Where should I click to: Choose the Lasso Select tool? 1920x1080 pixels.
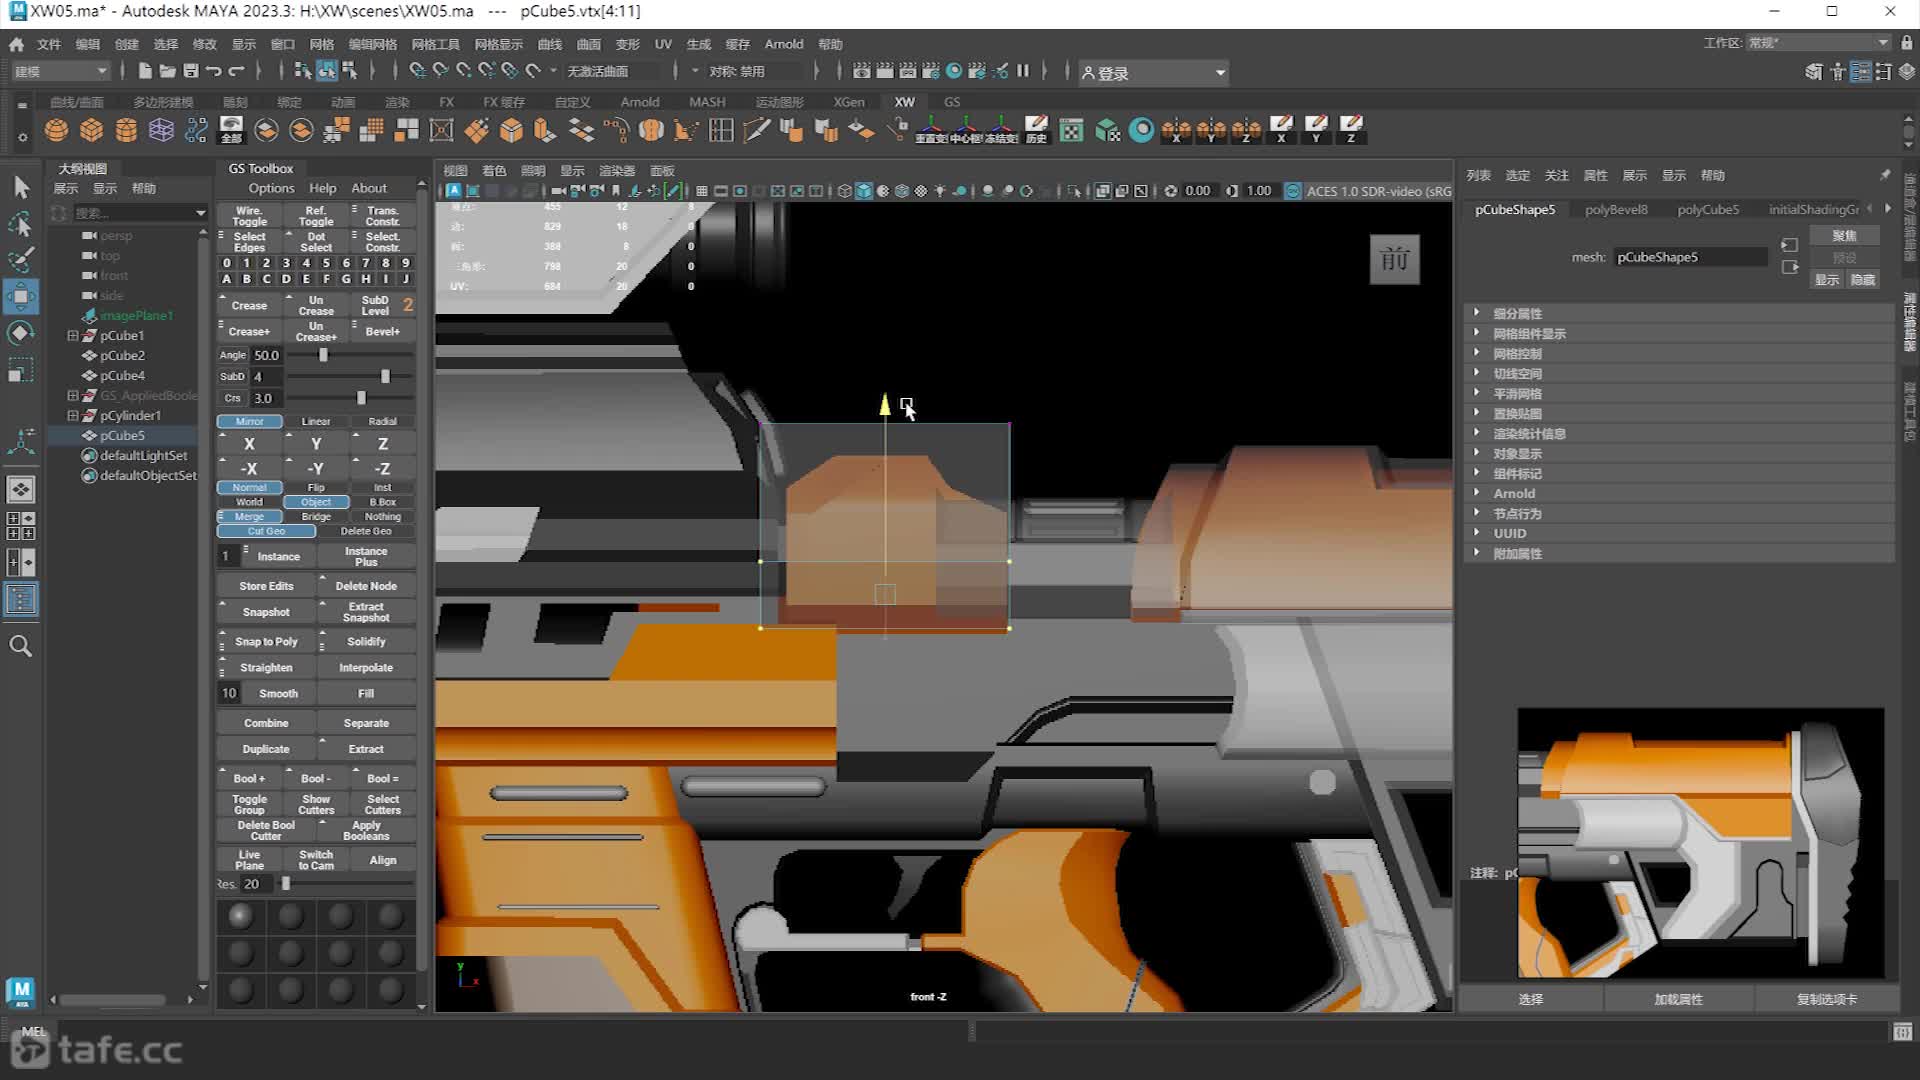coord(21,224)
